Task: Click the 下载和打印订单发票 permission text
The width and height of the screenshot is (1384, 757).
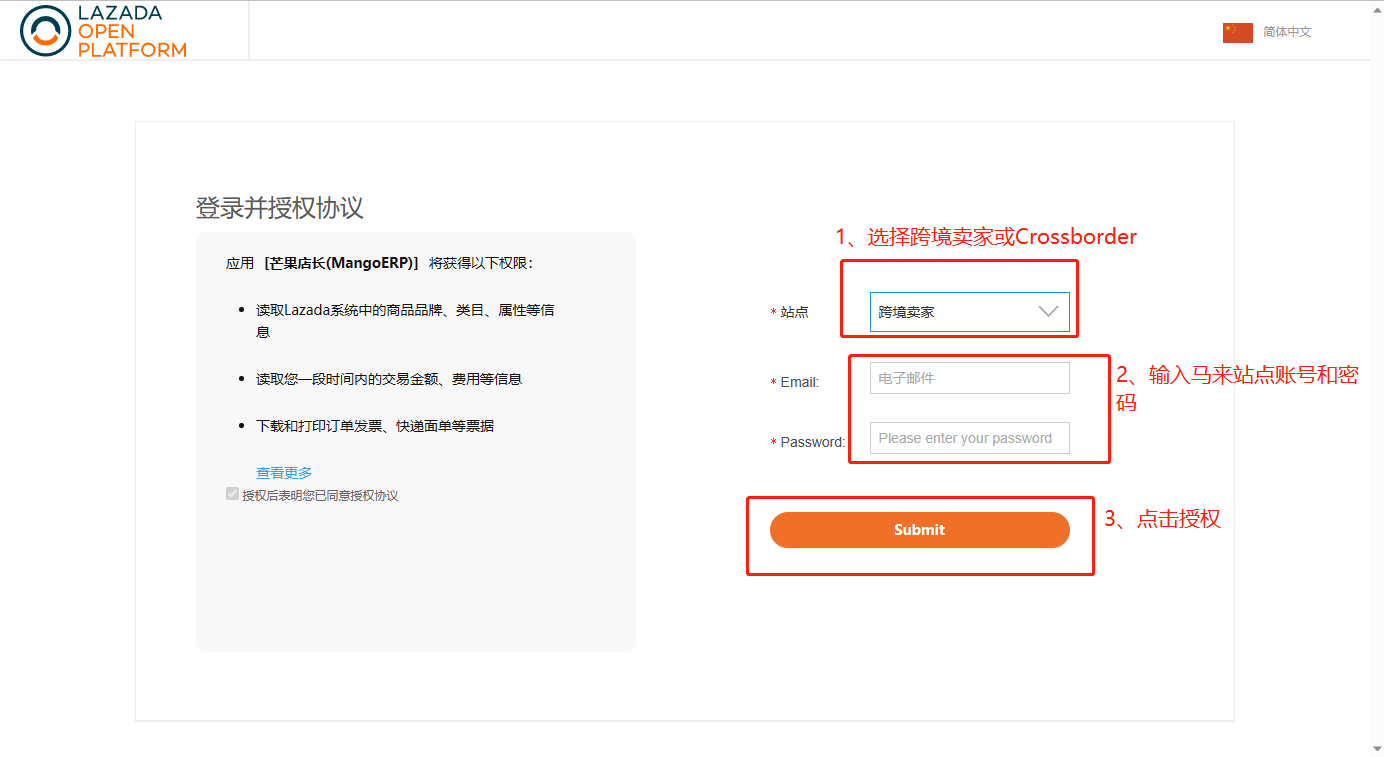Action: (x=375, y=426)
